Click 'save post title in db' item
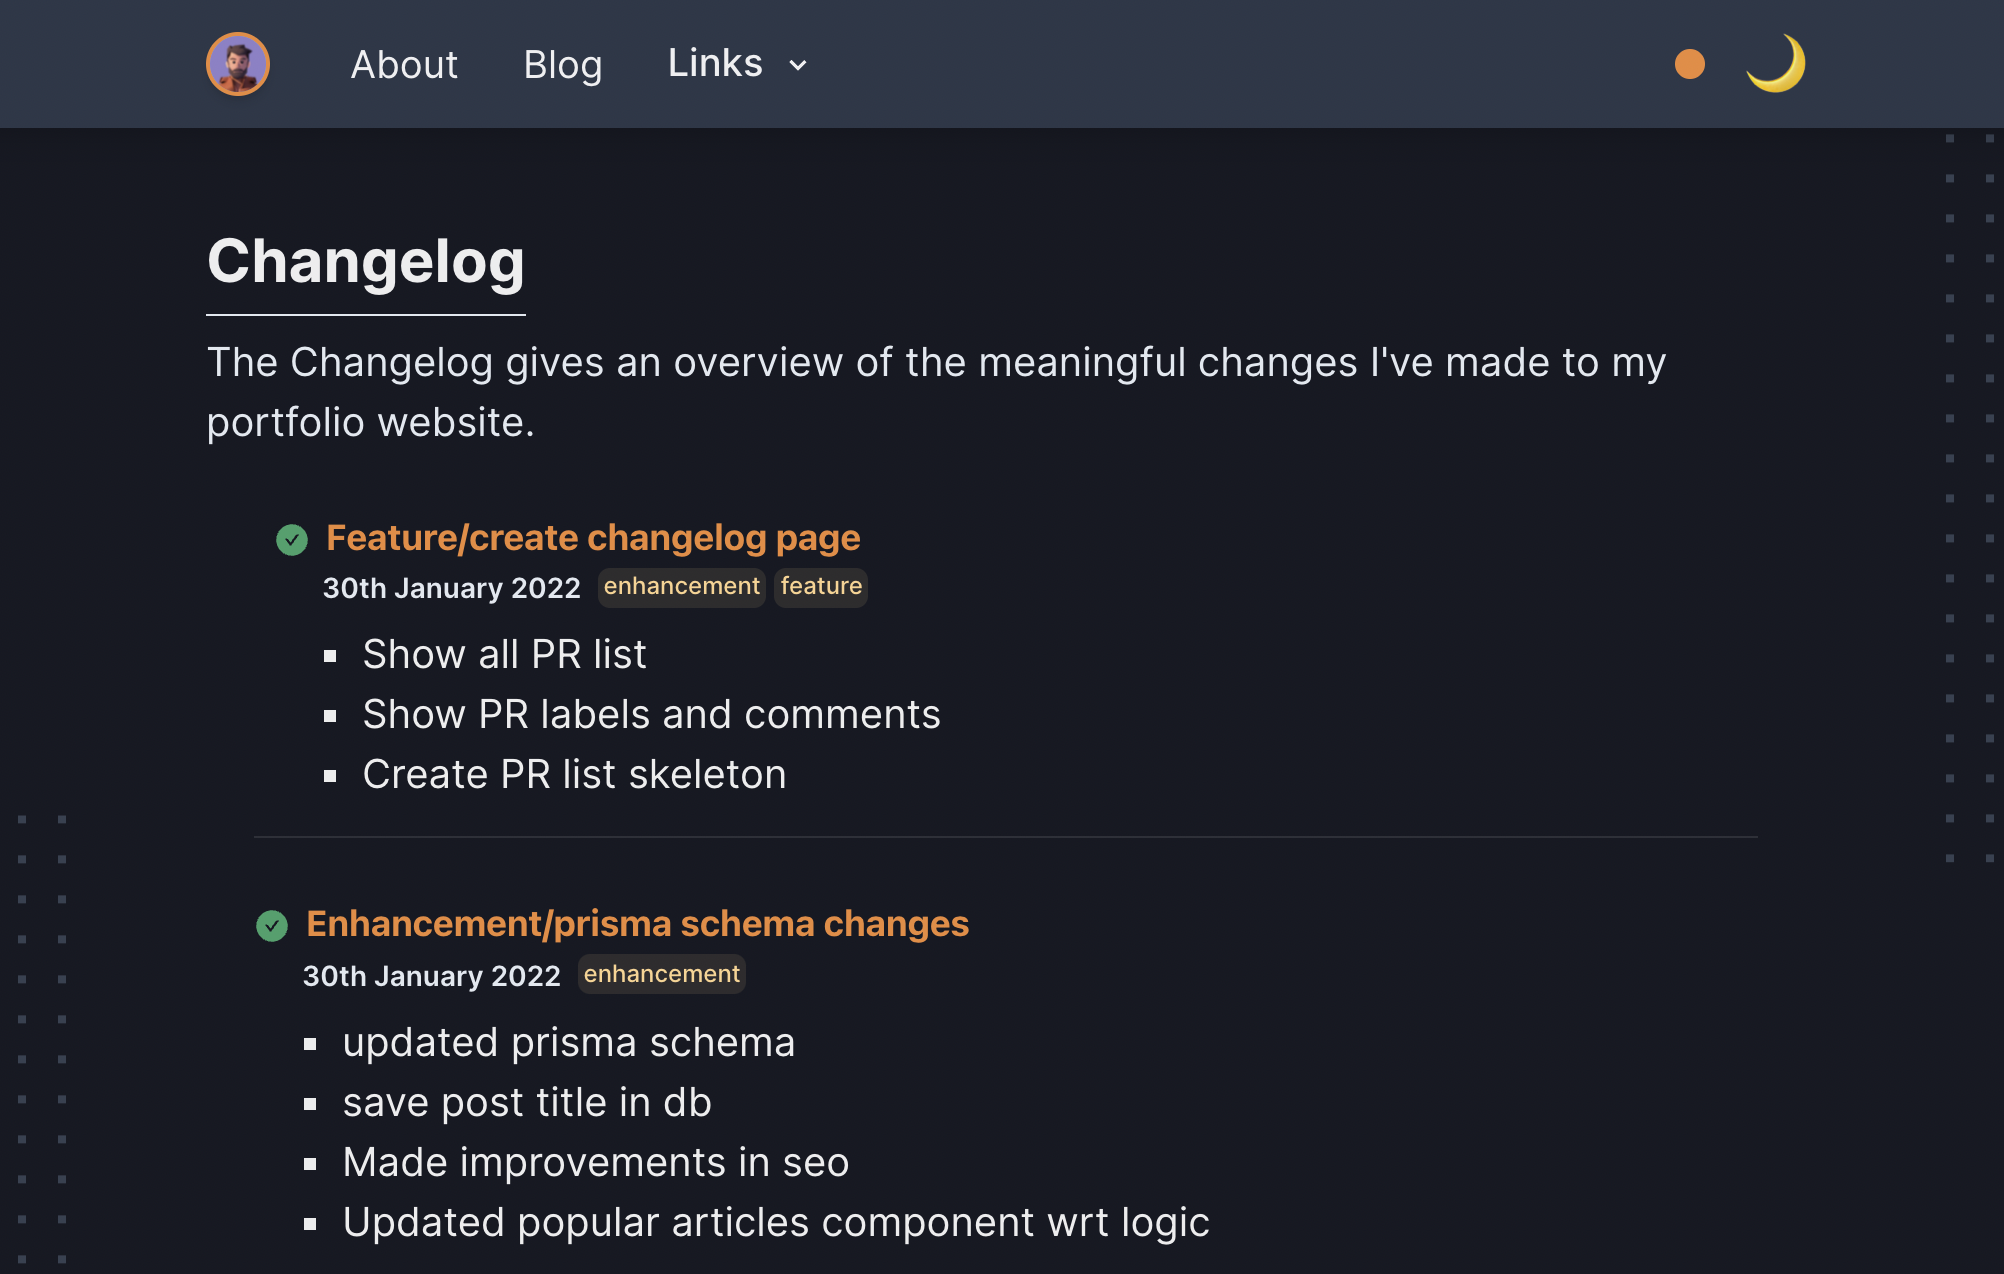 point(527,1102)
